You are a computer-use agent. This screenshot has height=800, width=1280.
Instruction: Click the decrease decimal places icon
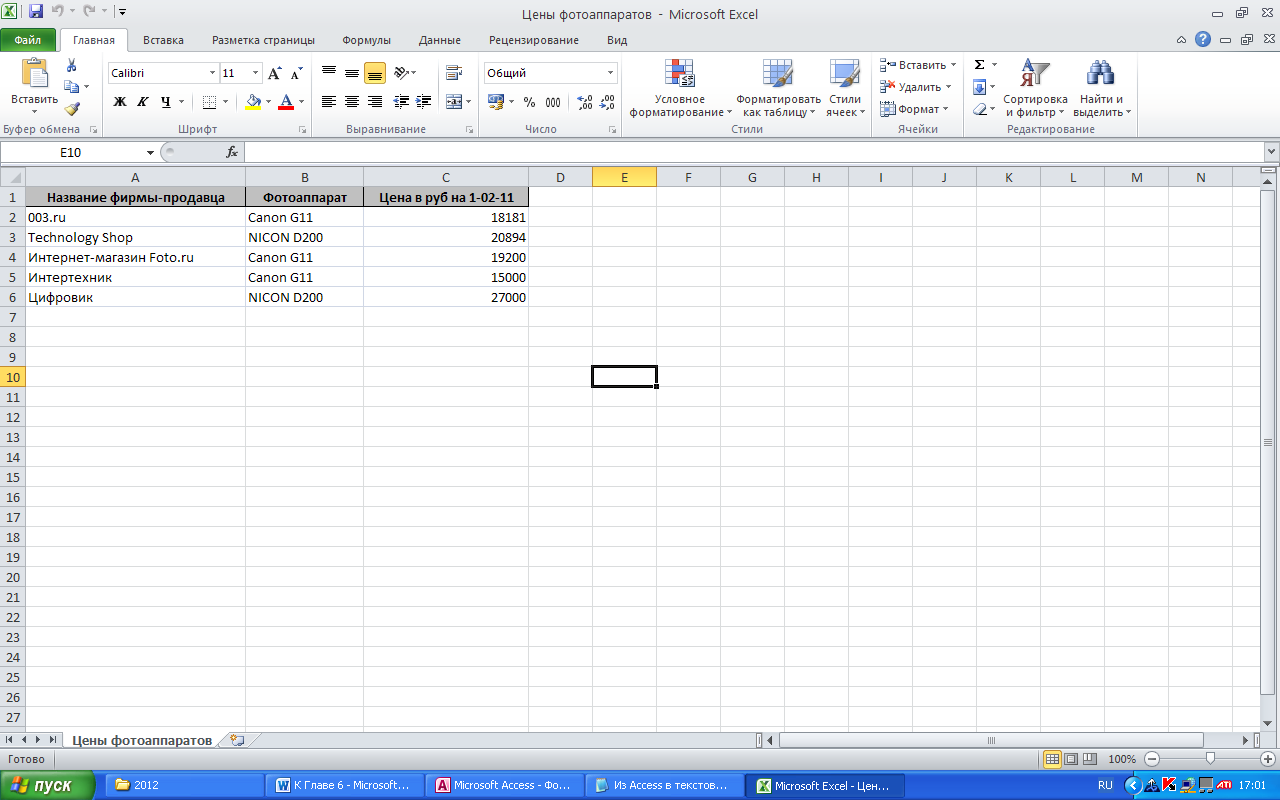[608, 102]
